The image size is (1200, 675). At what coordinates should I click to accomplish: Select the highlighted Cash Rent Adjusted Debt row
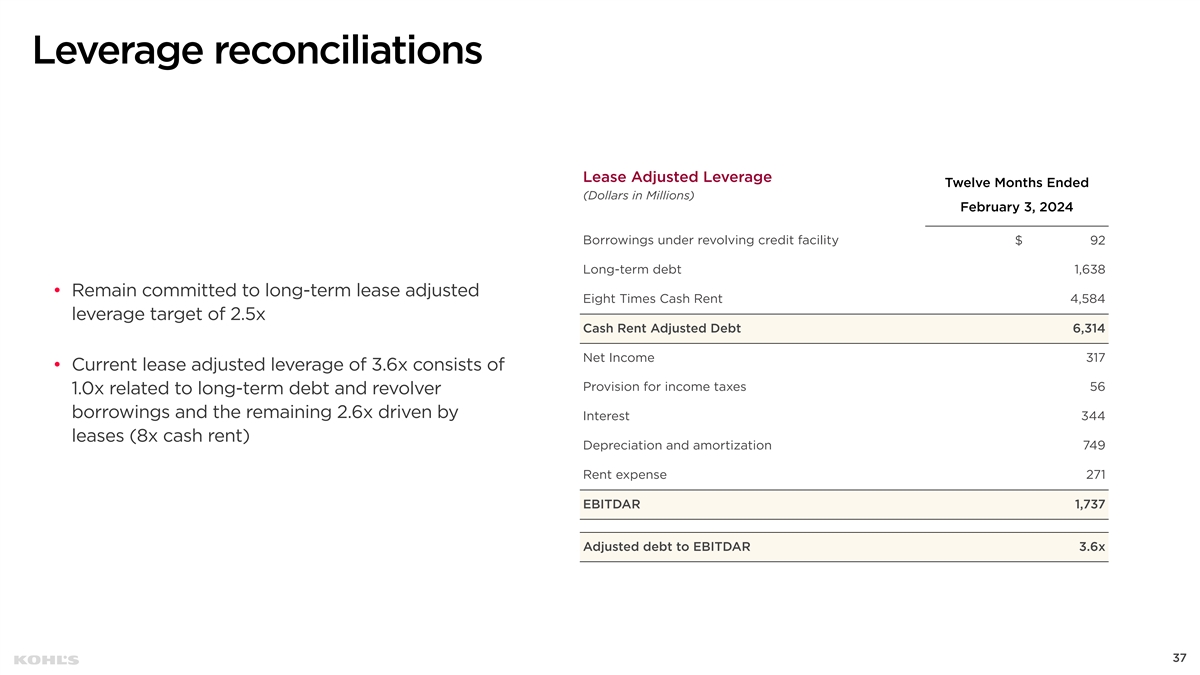pyautogui.click(x=843, y=329)
